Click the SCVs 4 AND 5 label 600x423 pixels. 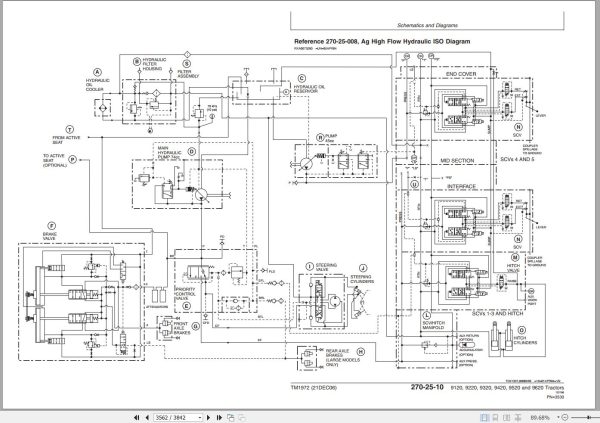517,159
